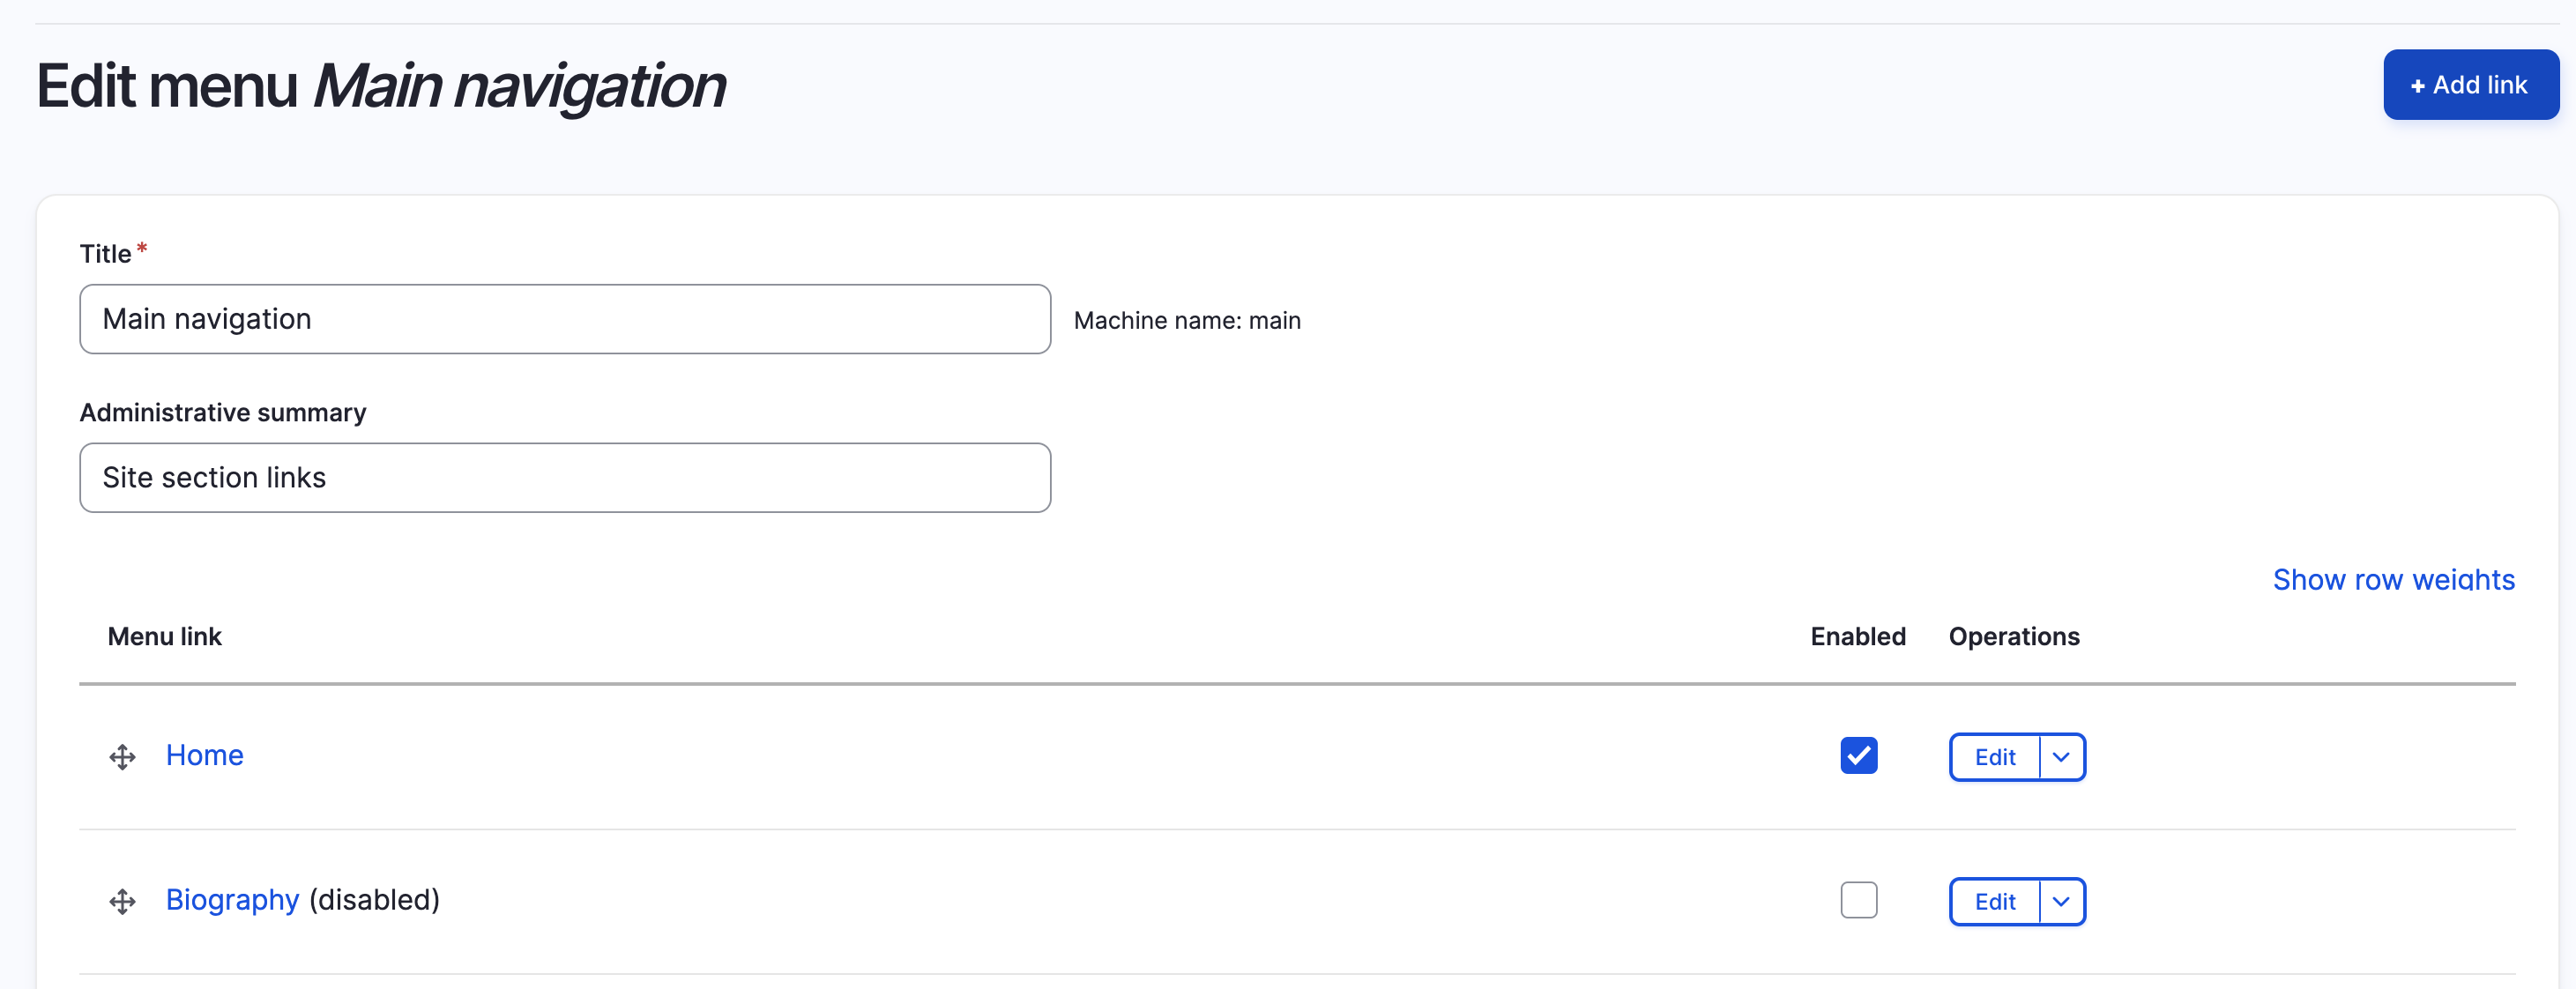Image resolution: width=2576 pixels, height=989 pixels.
Task: Open the Biography menu link
Action: pos(232,900)
